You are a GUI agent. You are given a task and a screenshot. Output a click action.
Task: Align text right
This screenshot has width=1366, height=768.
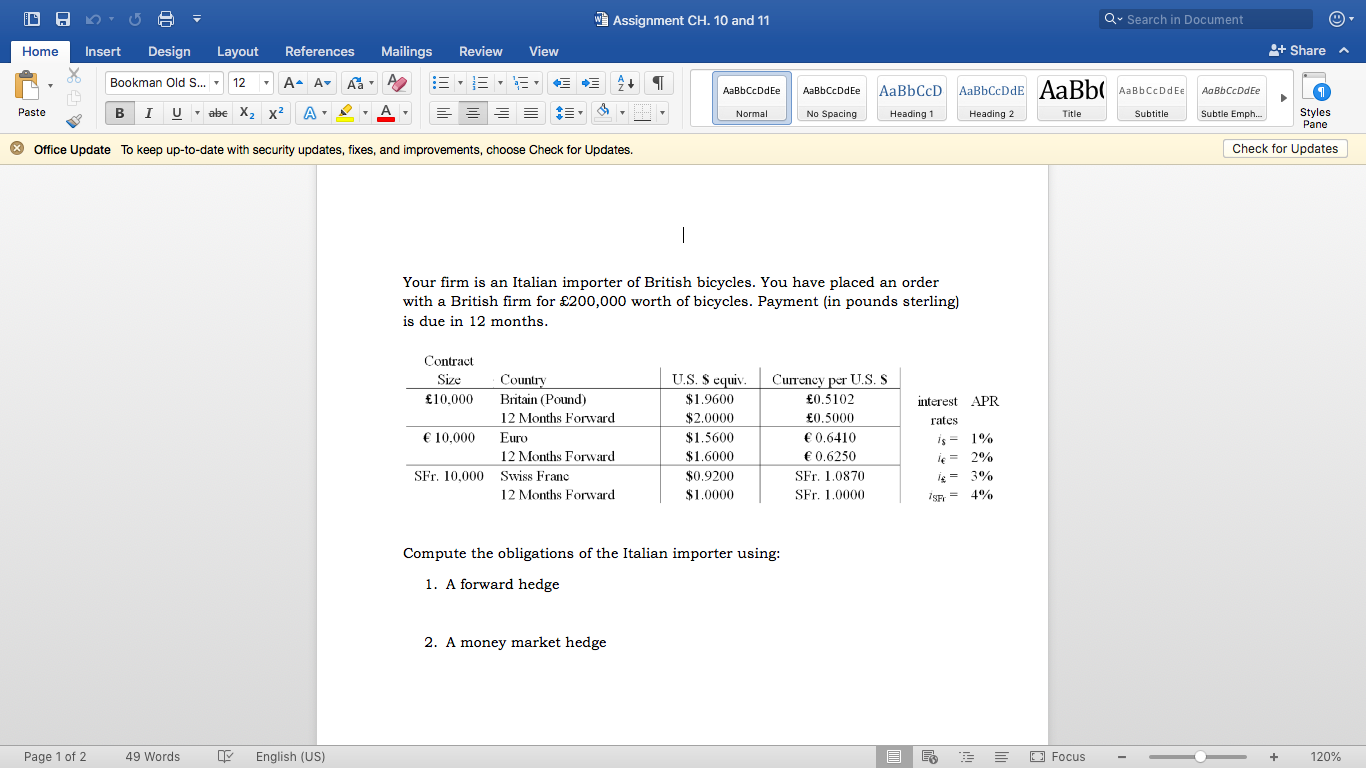(502, 113)
